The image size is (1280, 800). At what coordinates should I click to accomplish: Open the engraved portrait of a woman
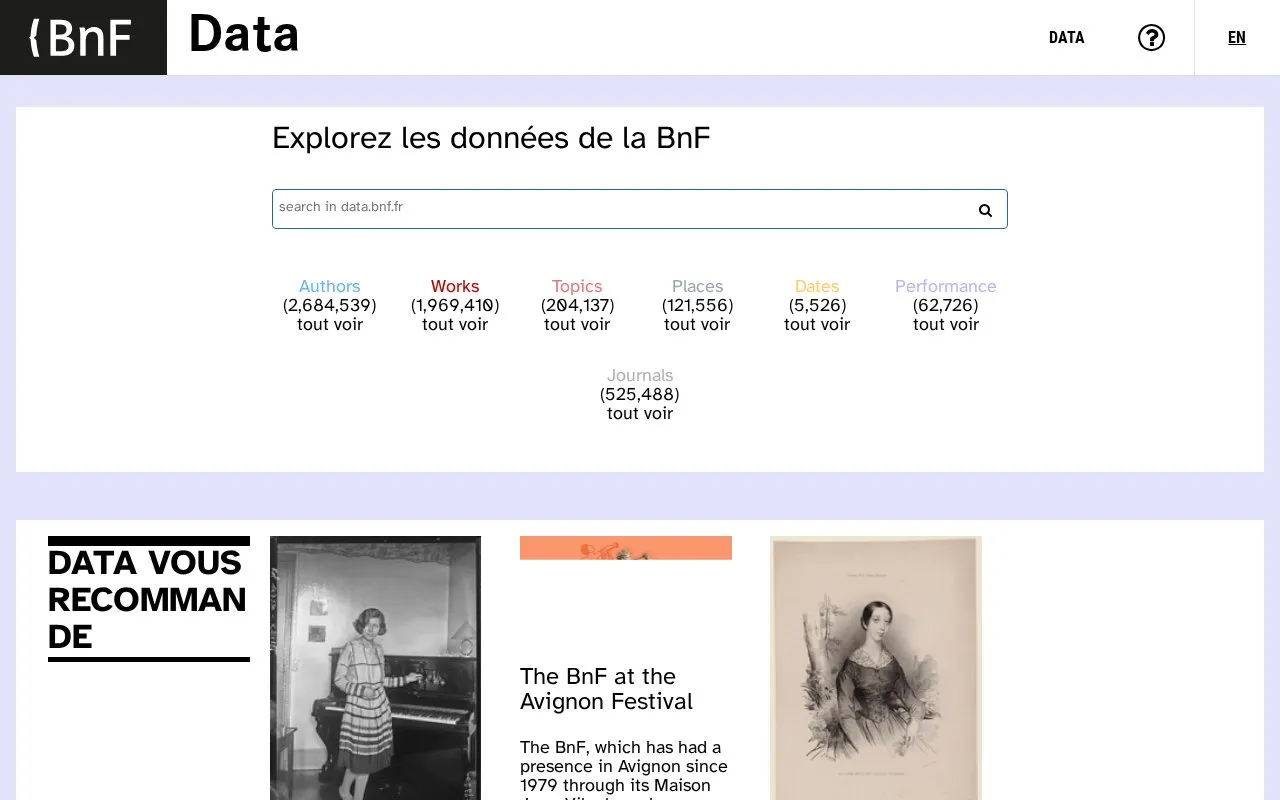click(876, 668)
